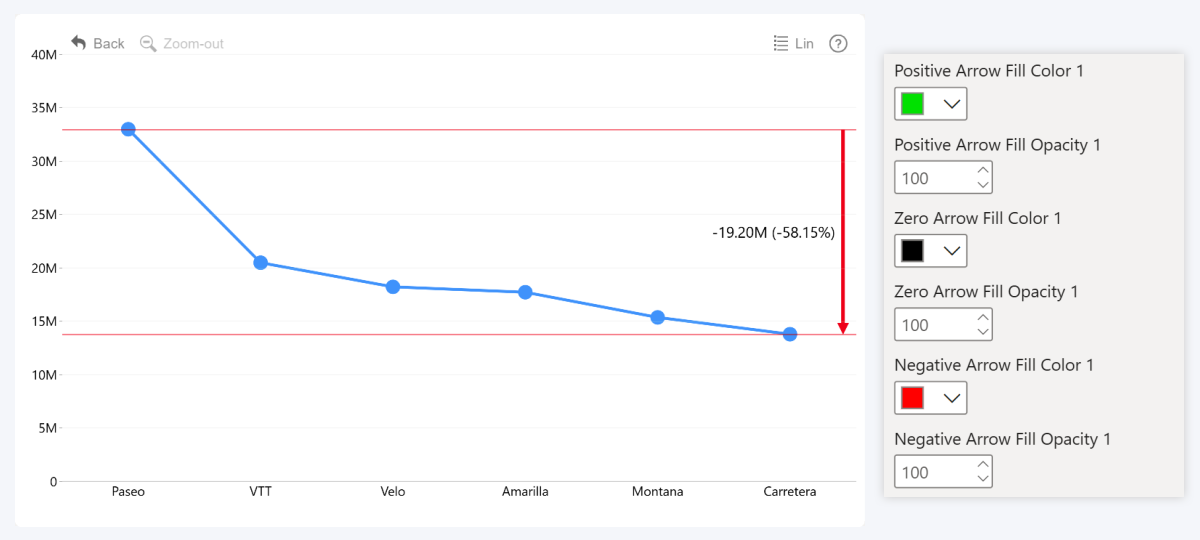
Task: Click the black zero arrow color swatch
Action: pyautogui.click(x=912, y=251)
